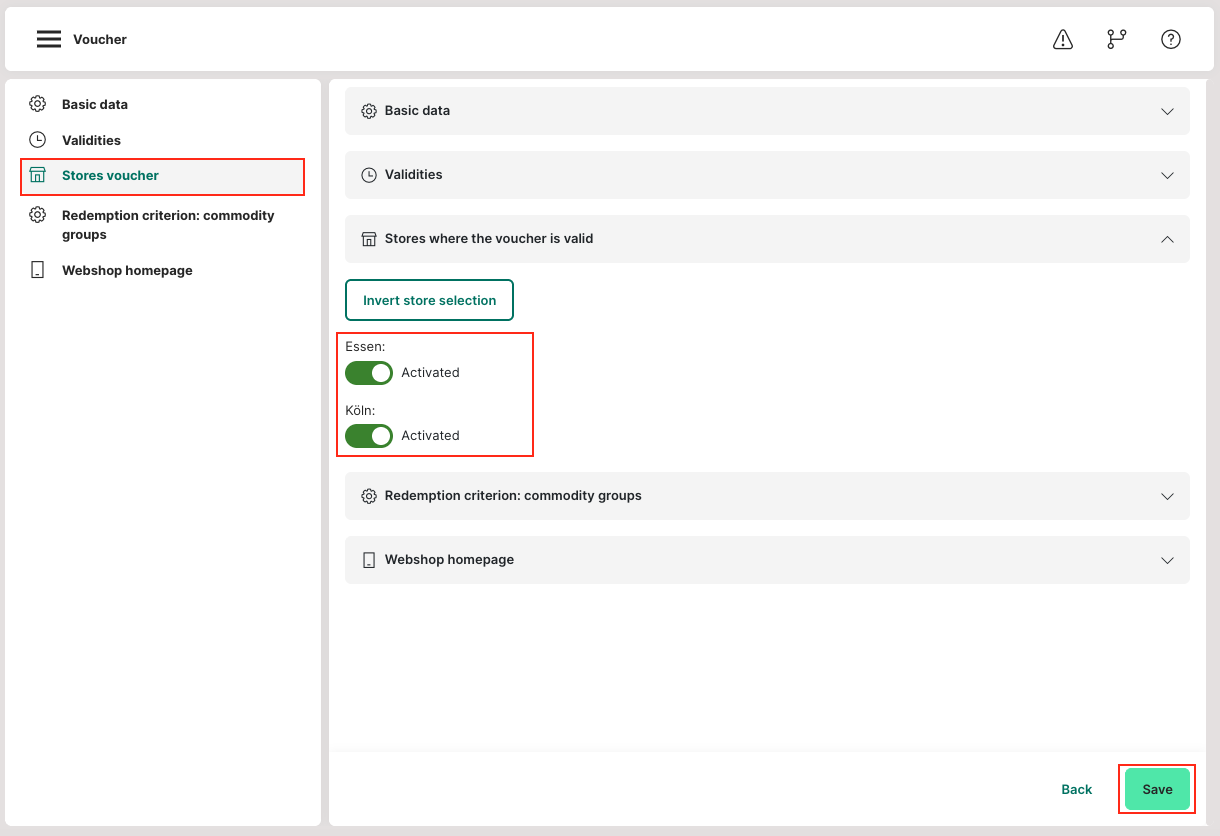The image size is (1220, 836).
Task: Click gear icon beside sidebar Basic data
Action: pyautogui.click(x=37, y=104)
